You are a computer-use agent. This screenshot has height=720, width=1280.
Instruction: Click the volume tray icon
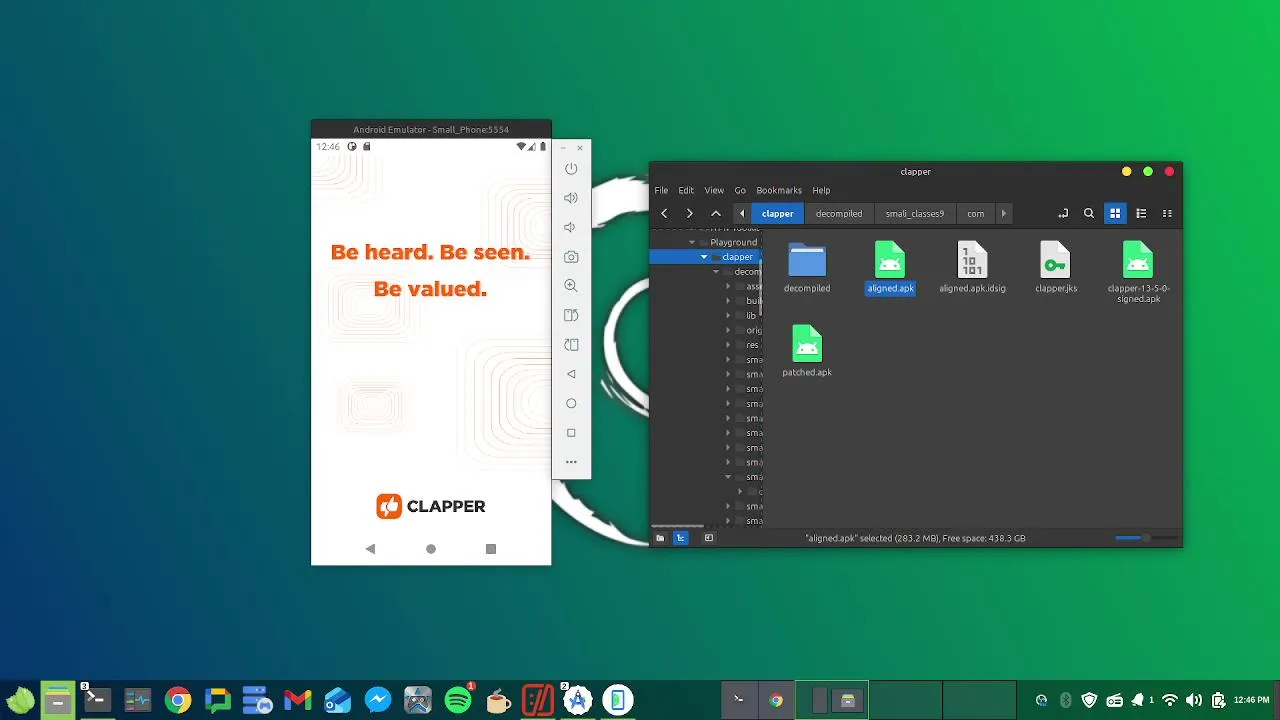pyautogui.click(x=1194, y=700)
